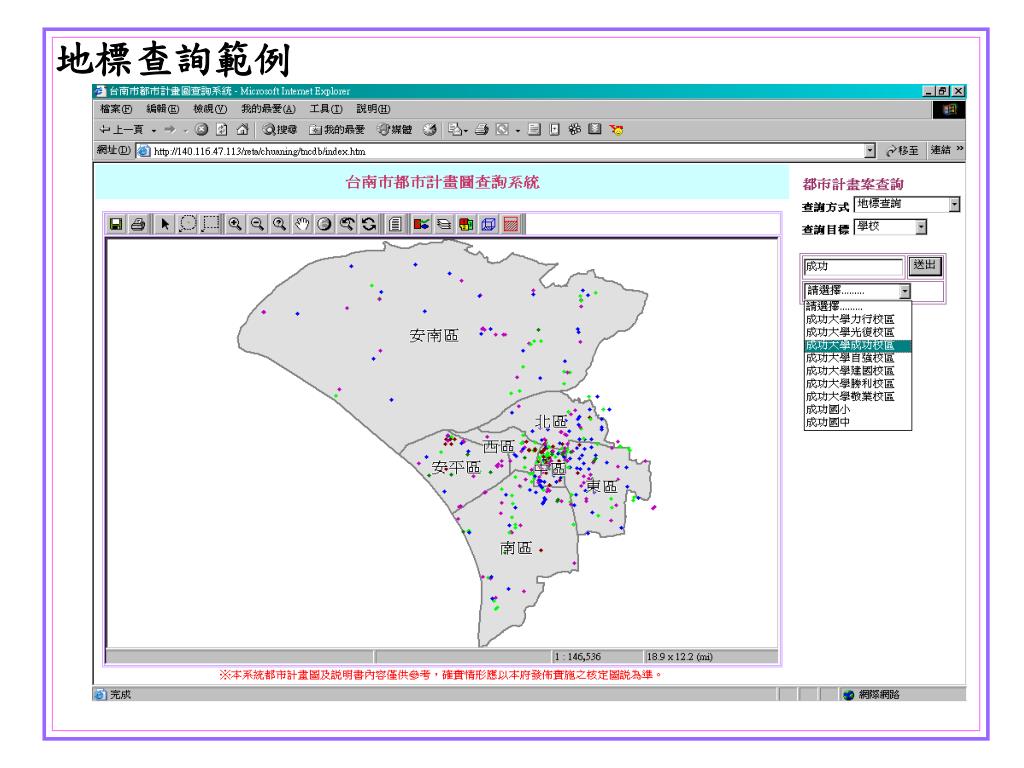The width and height of the screenshot is (1024, 768).
Task: Click the browser print icon
Action: (x=482, y=130)
